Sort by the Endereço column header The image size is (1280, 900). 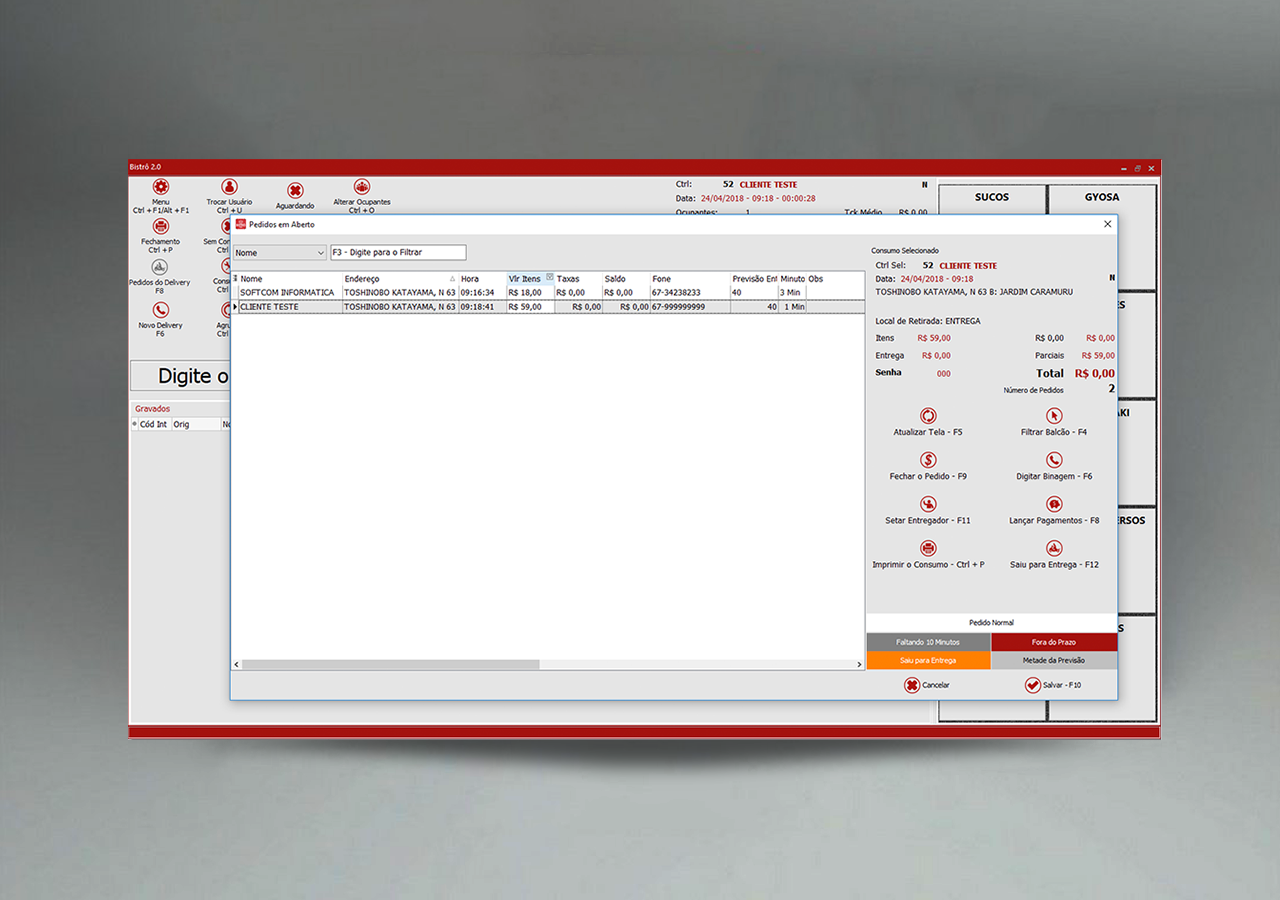395,279
